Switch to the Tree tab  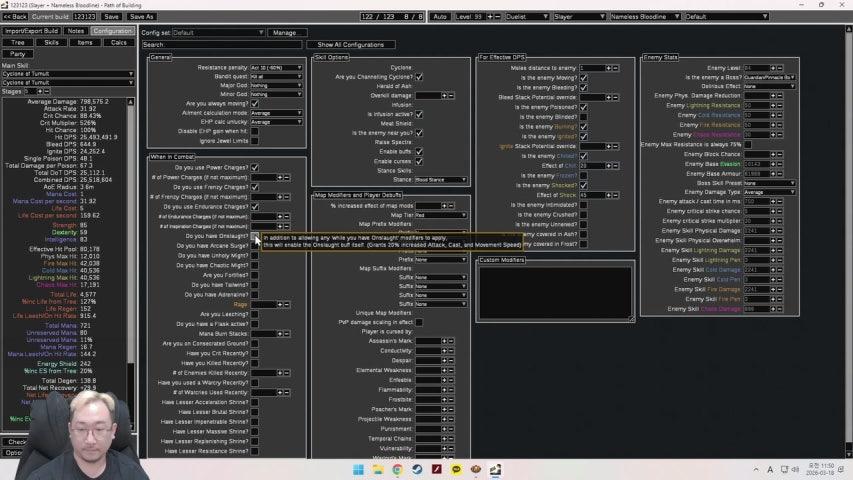tap(18, 42)
